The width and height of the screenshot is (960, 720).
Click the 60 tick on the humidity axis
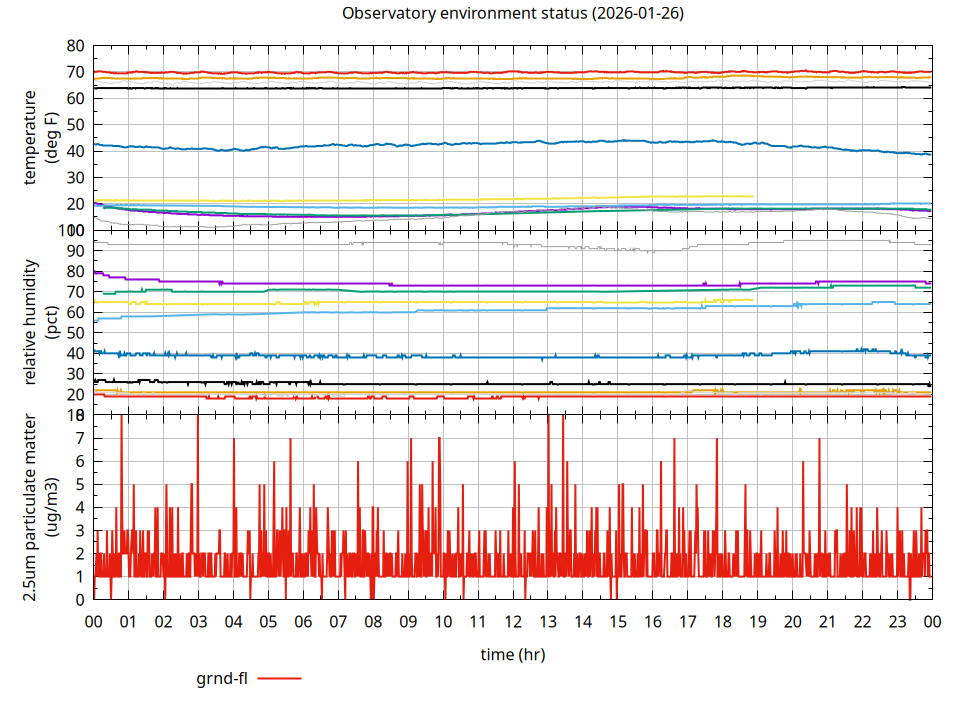(x=75, y=312)
